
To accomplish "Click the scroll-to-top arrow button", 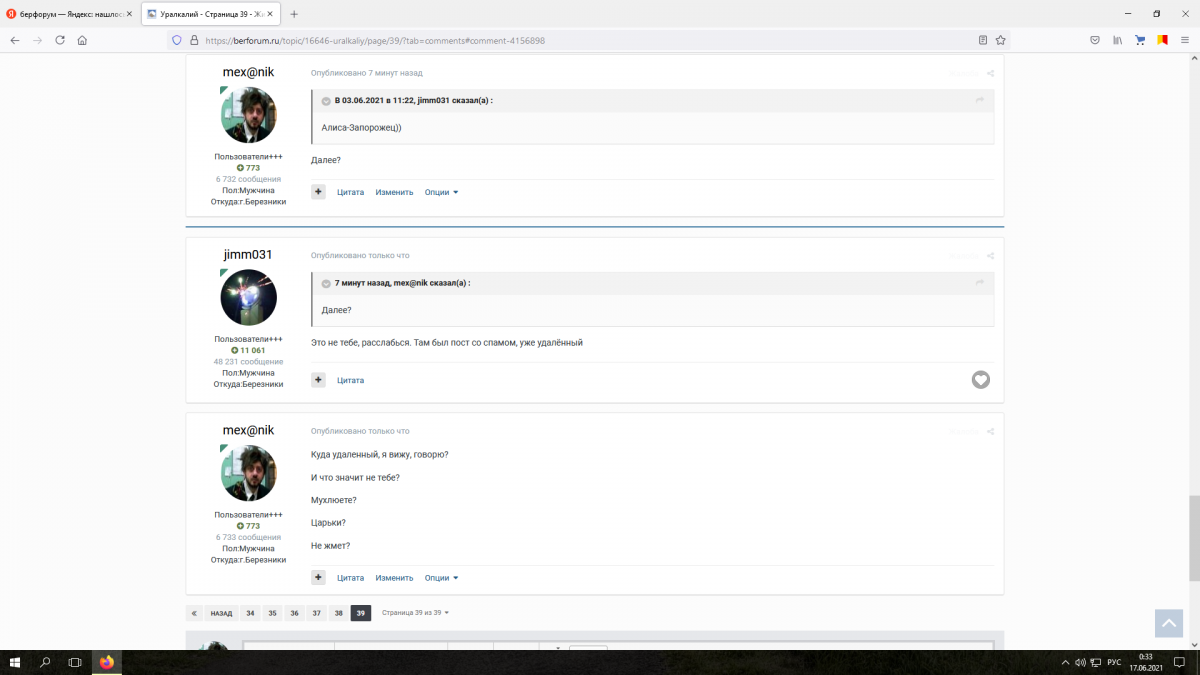I will [1168, 622].
